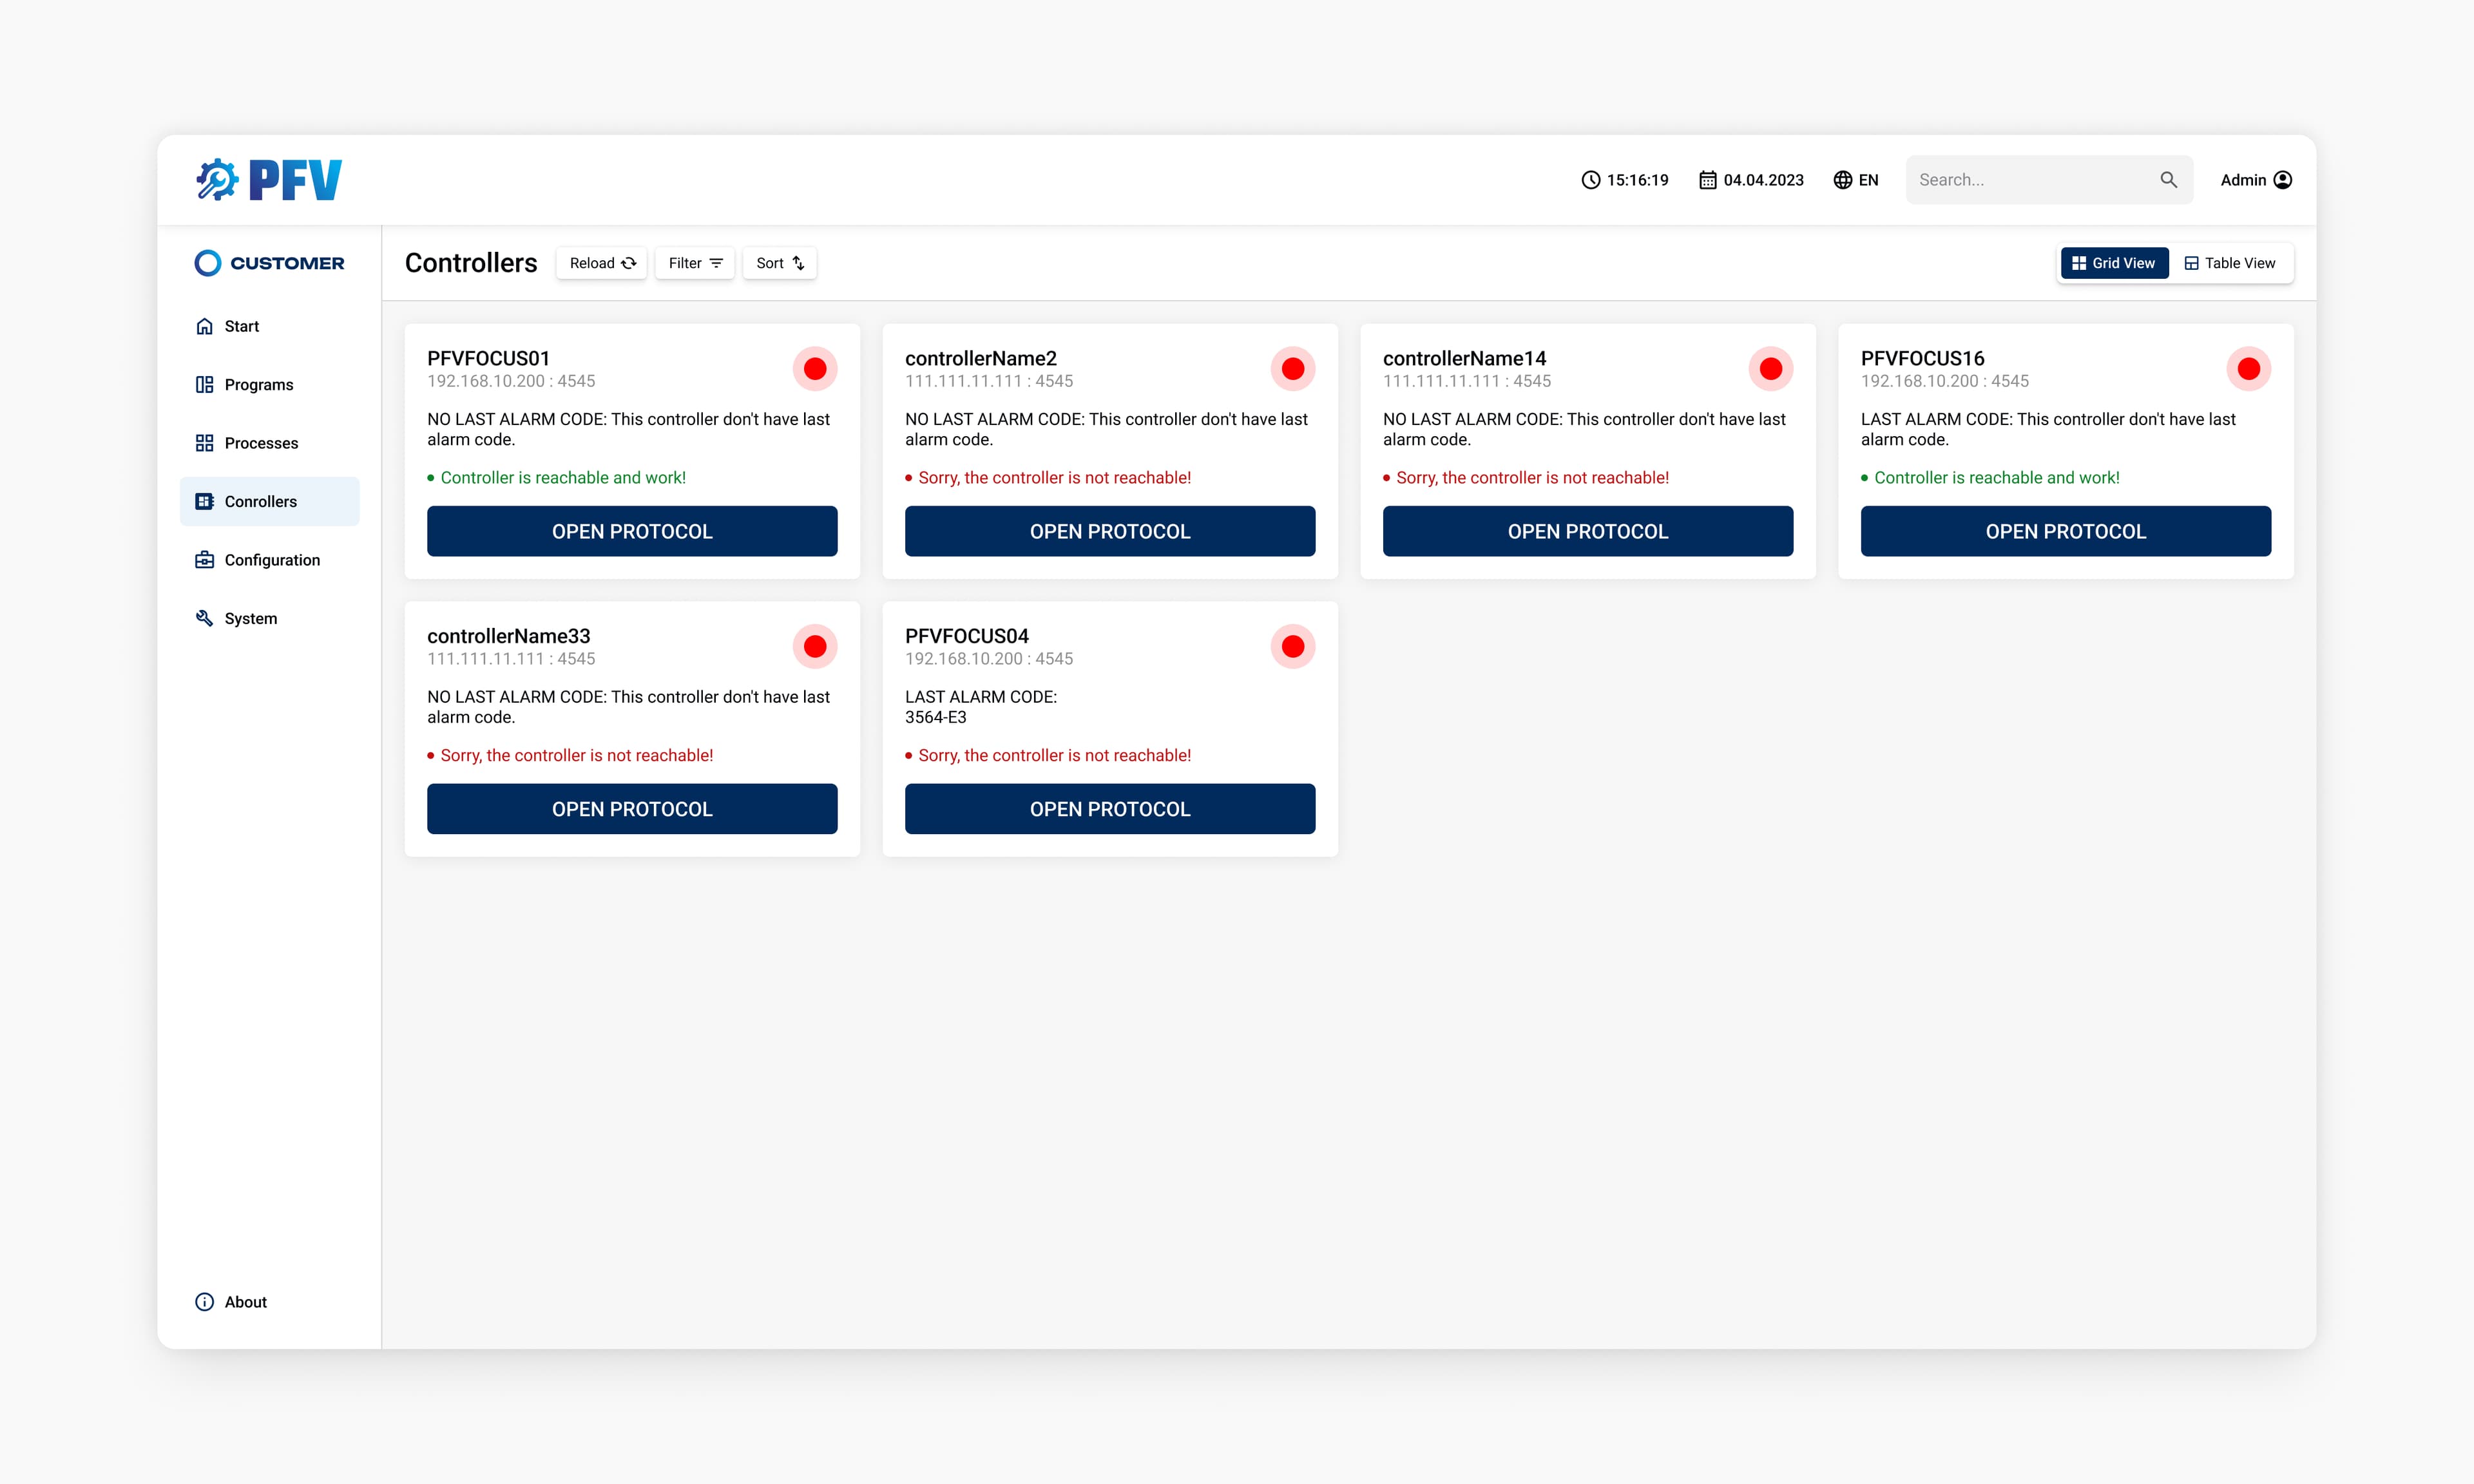Click reachable status on PFVFOCUS01 card
2474x1484 pixels.
tap(557, 478)
